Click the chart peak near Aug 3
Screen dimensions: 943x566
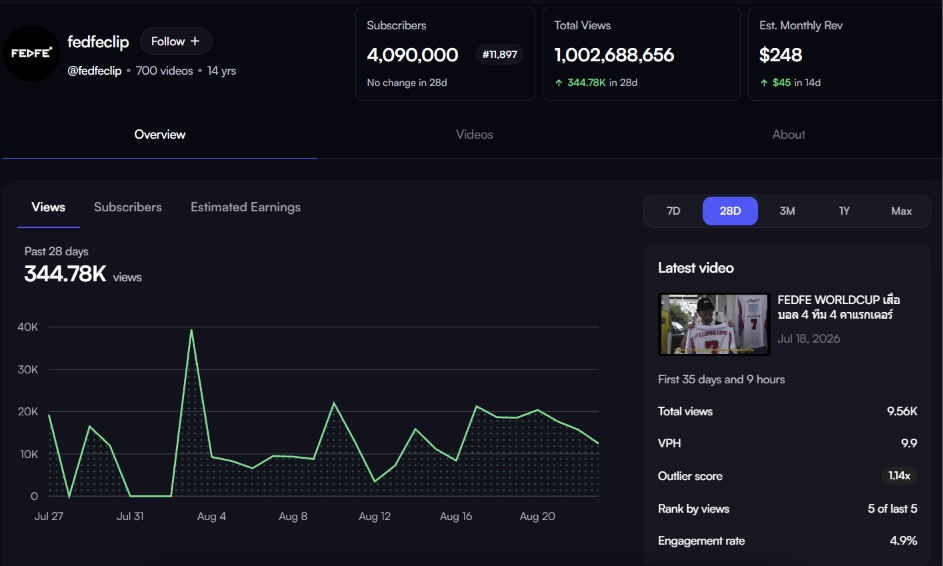coord(191,330)
